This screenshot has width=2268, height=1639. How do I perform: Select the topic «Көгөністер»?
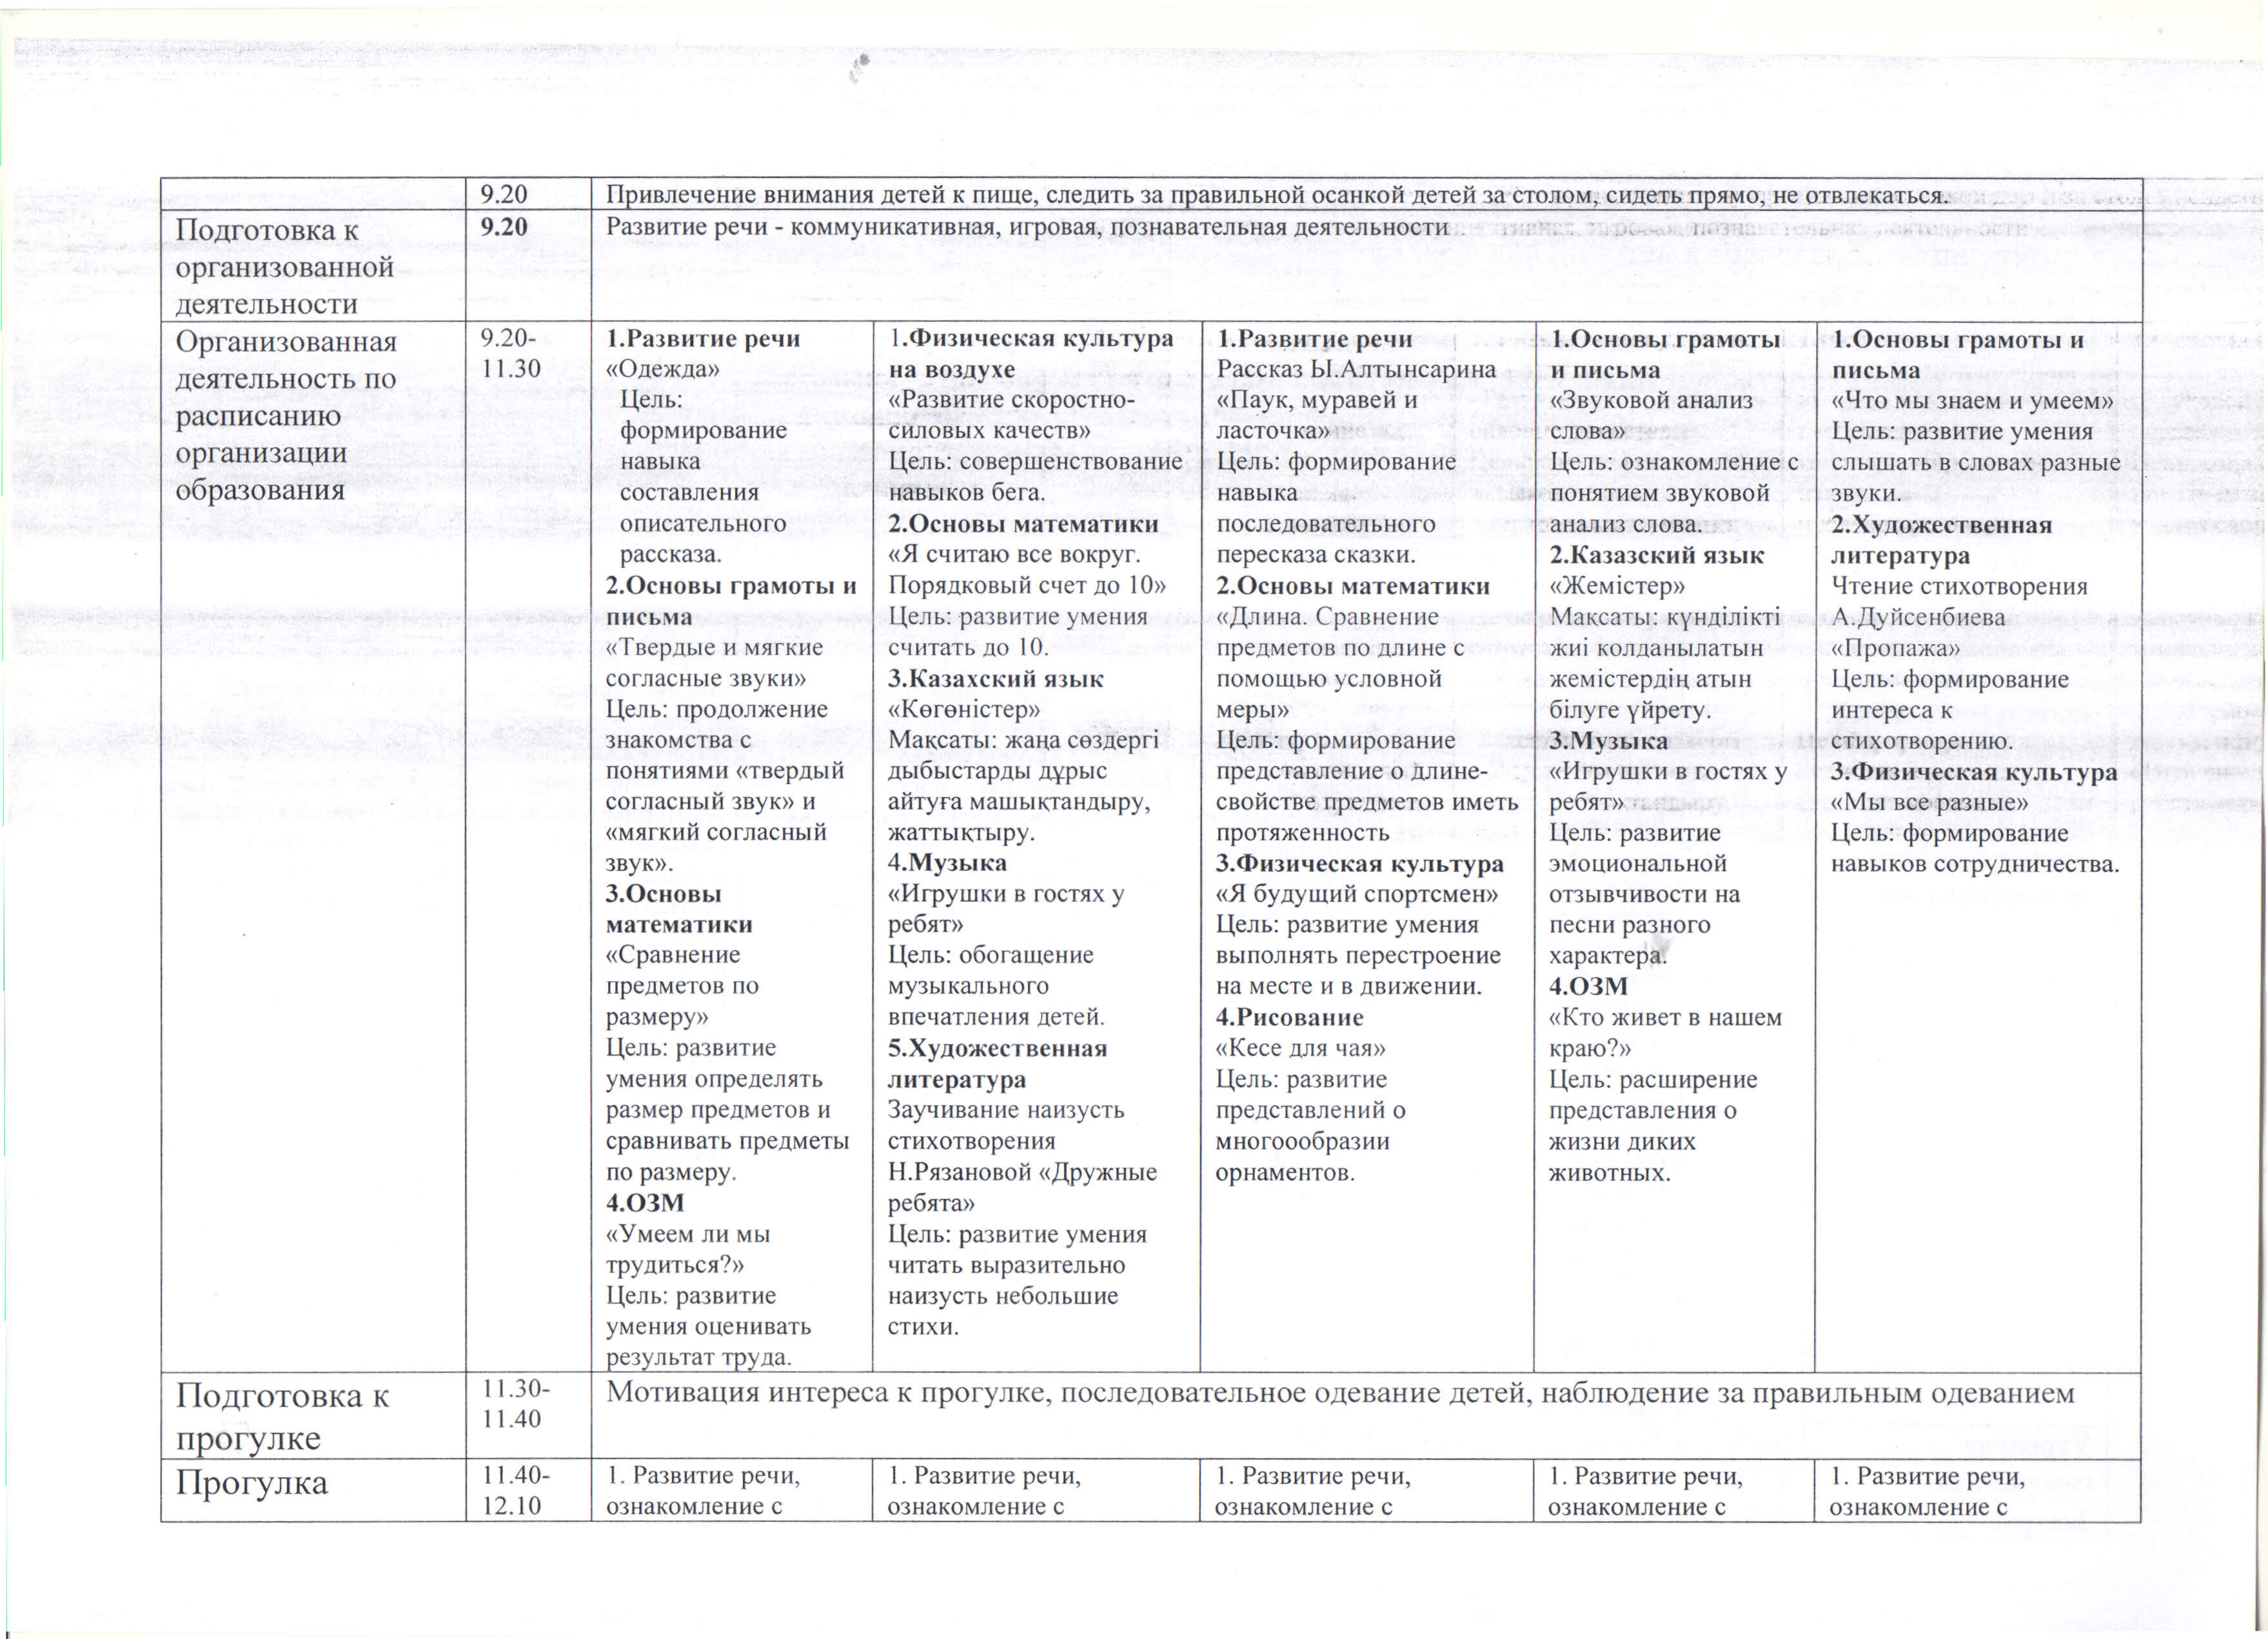(x=964, y=710)
